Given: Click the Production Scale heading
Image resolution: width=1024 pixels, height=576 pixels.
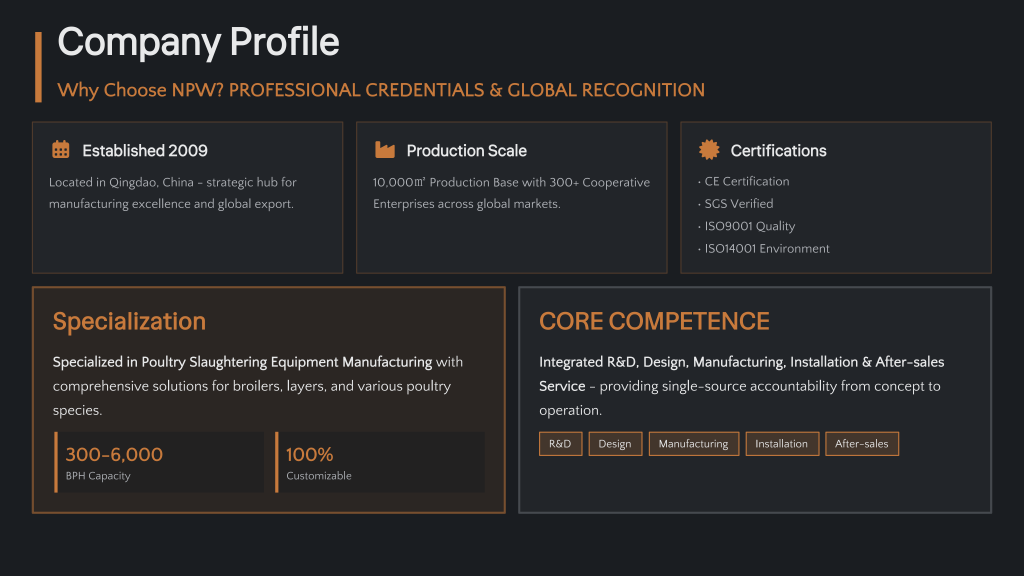Looking at the screenshot, I should 466,151.
